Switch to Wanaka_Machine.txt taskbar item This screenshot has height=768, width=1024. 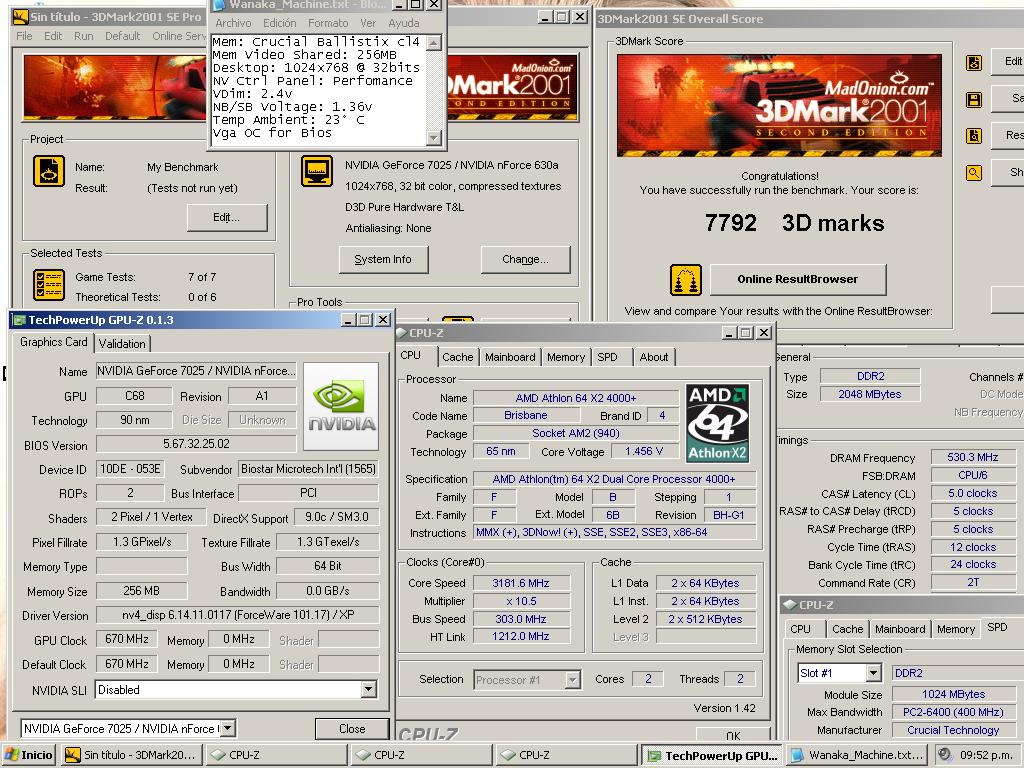pos(857,755)
